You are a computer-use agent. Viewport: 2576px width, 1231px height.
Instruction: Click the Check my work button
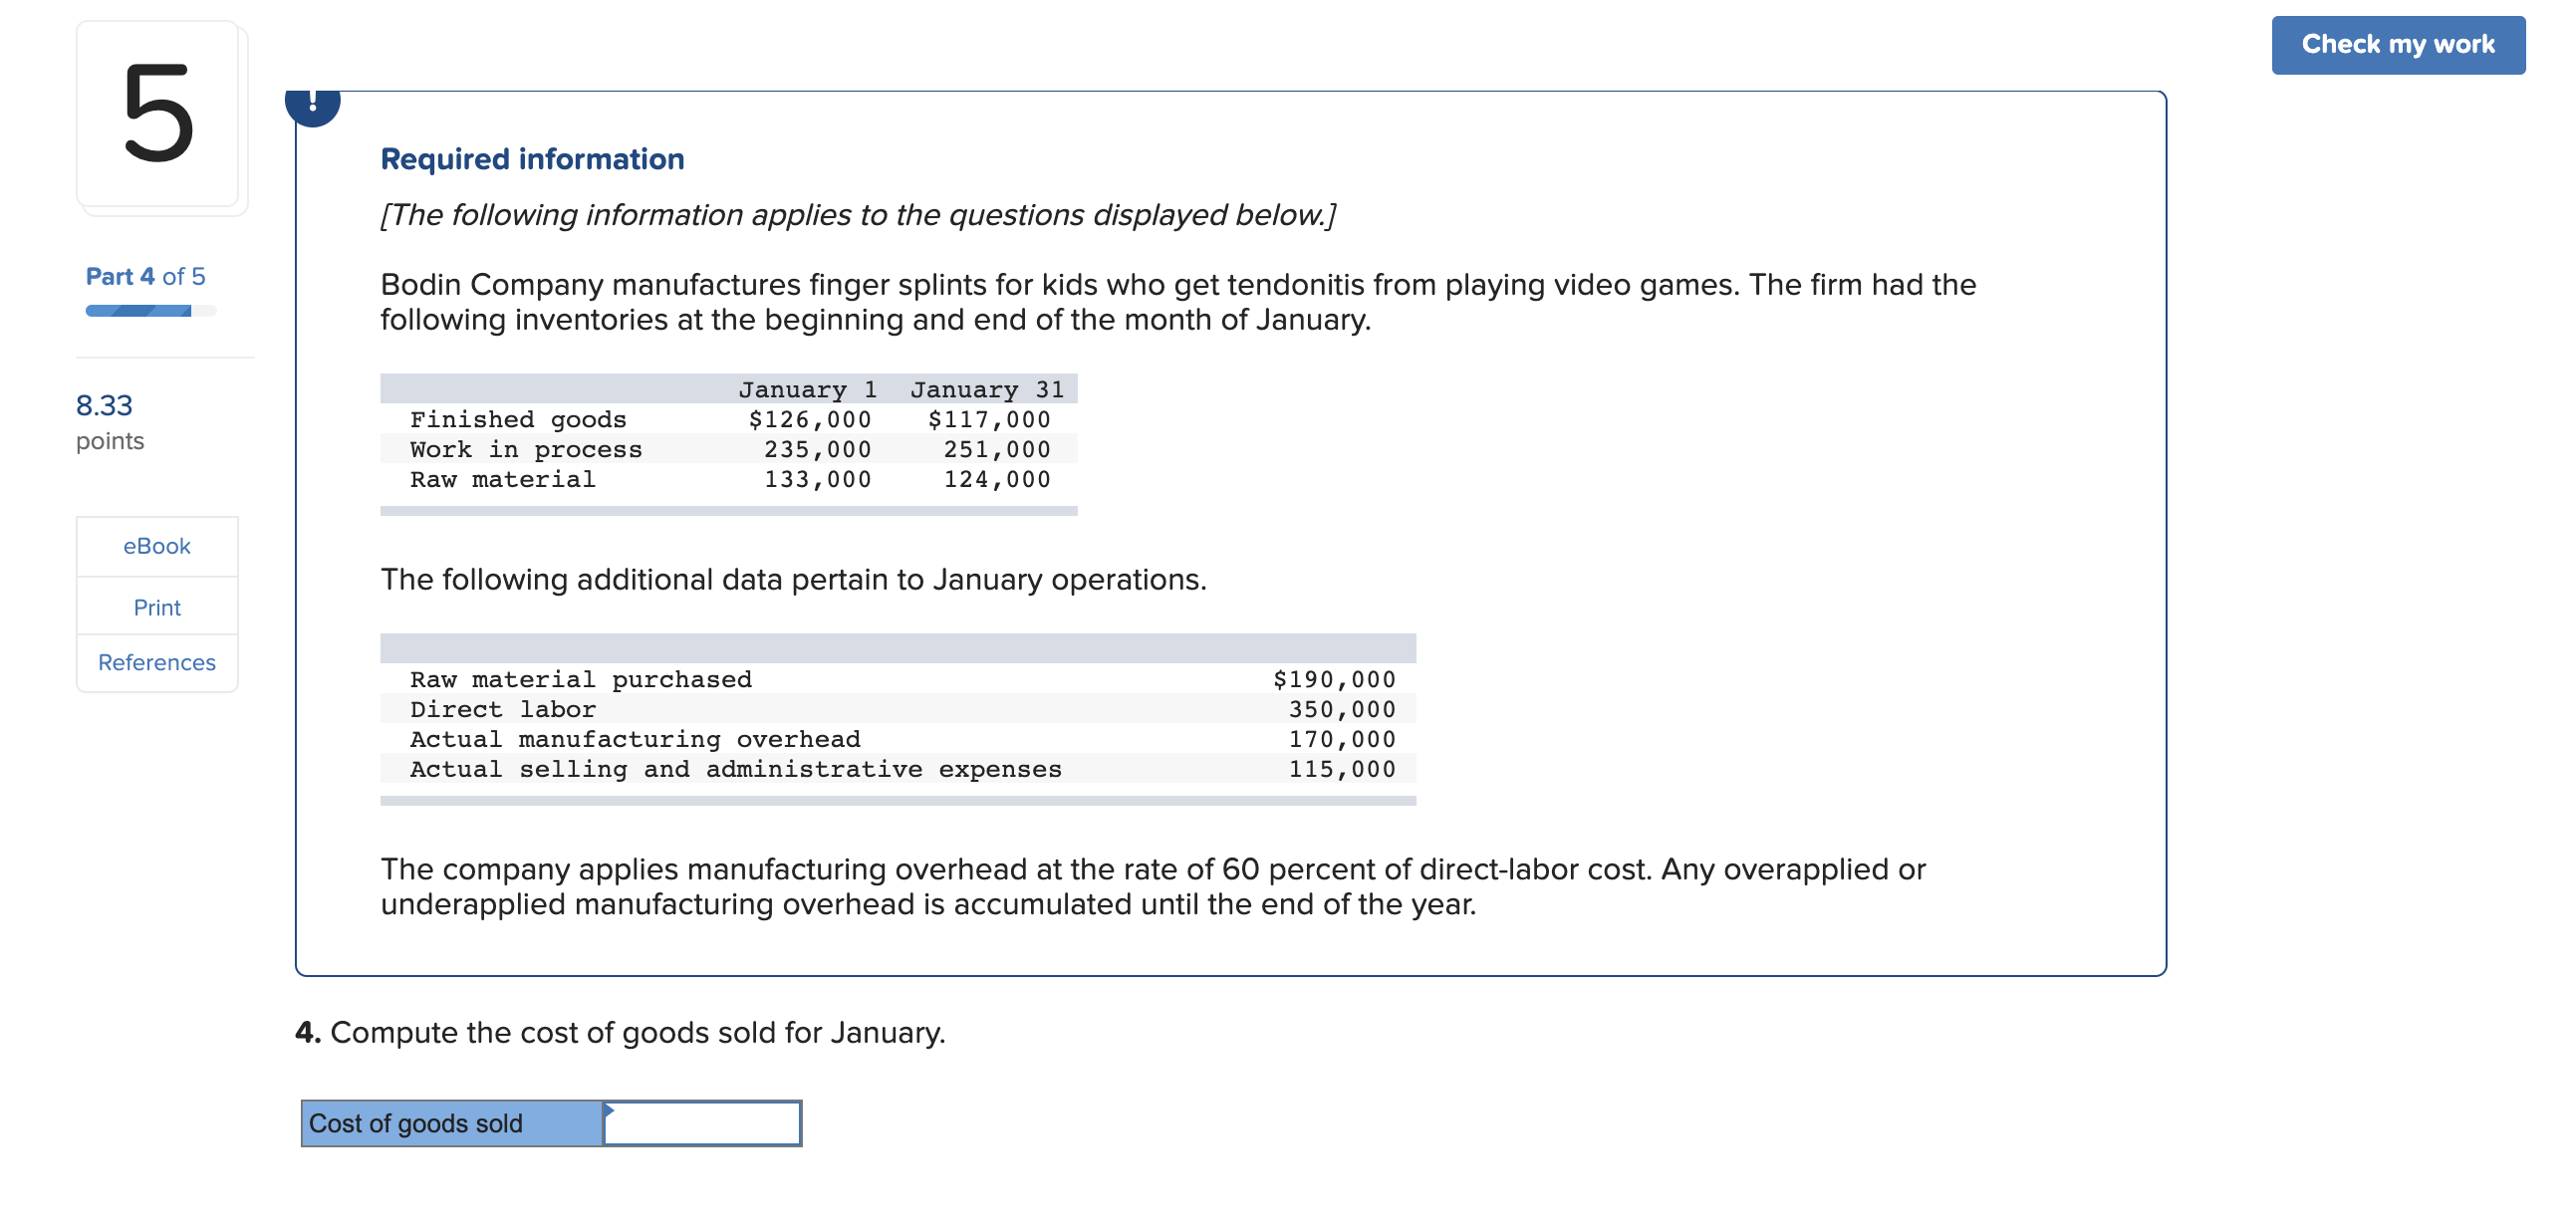[x=2397, y=45]
